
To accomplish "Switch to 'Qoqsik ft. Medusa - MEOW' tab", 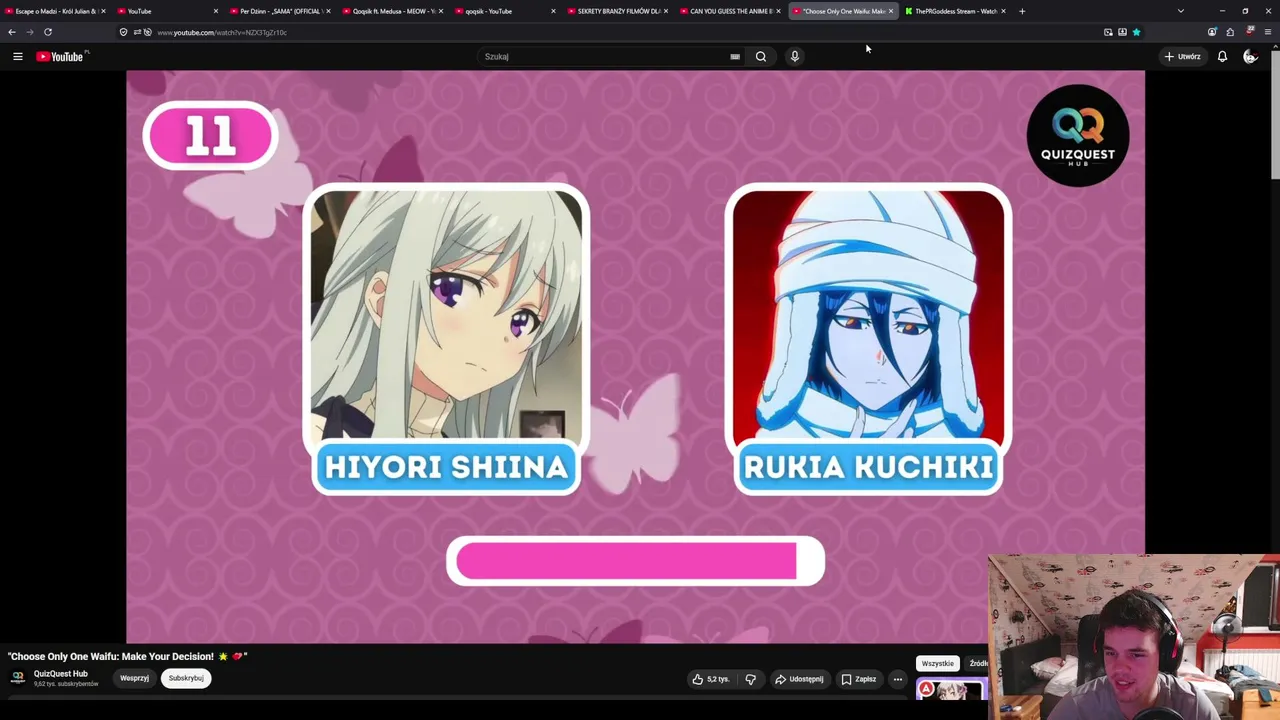I will 392,11.
